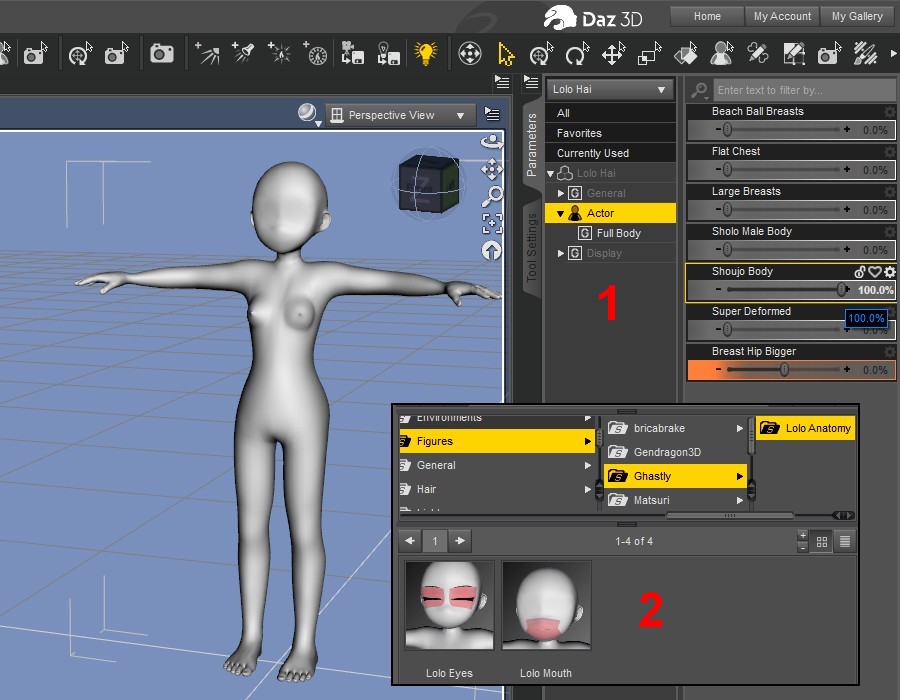Viewport: 900px width, 700px height.
Task: Open the Hair category
Action: tap(496, 489)
